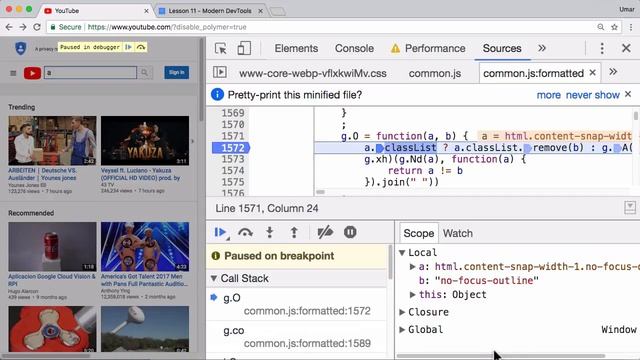Screen dimensions: 640x360
Task: Show more open file tabs
Action: [613, 72]
